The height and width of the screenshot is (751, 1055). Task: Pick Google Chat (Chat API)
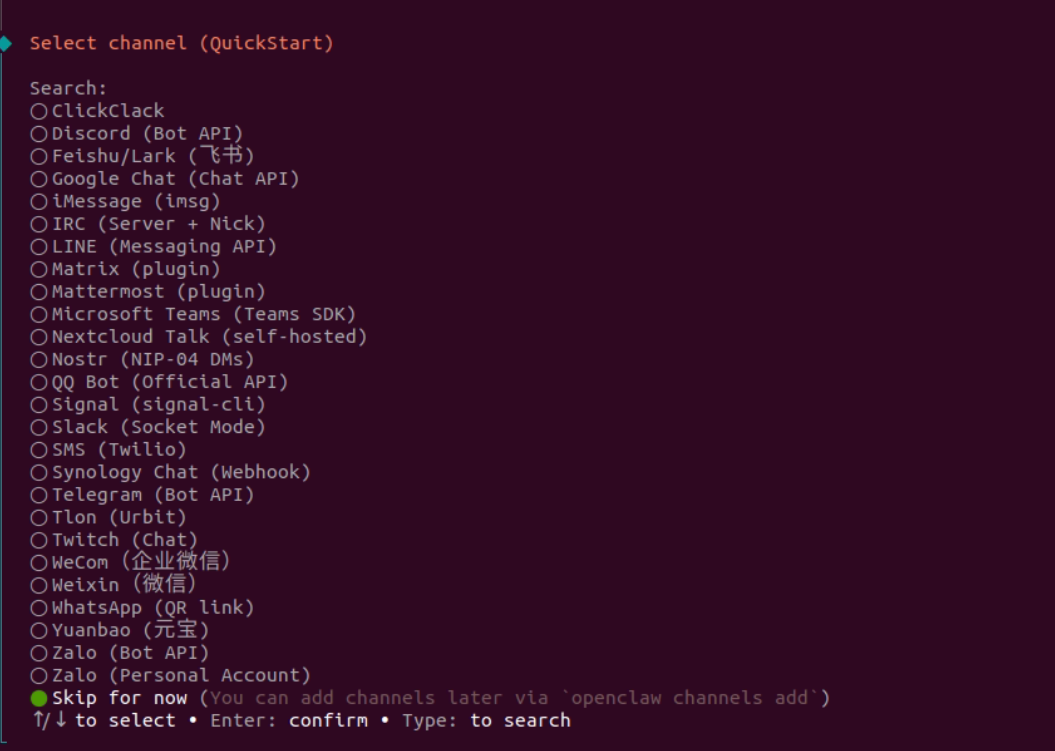(x=165, y=178)
